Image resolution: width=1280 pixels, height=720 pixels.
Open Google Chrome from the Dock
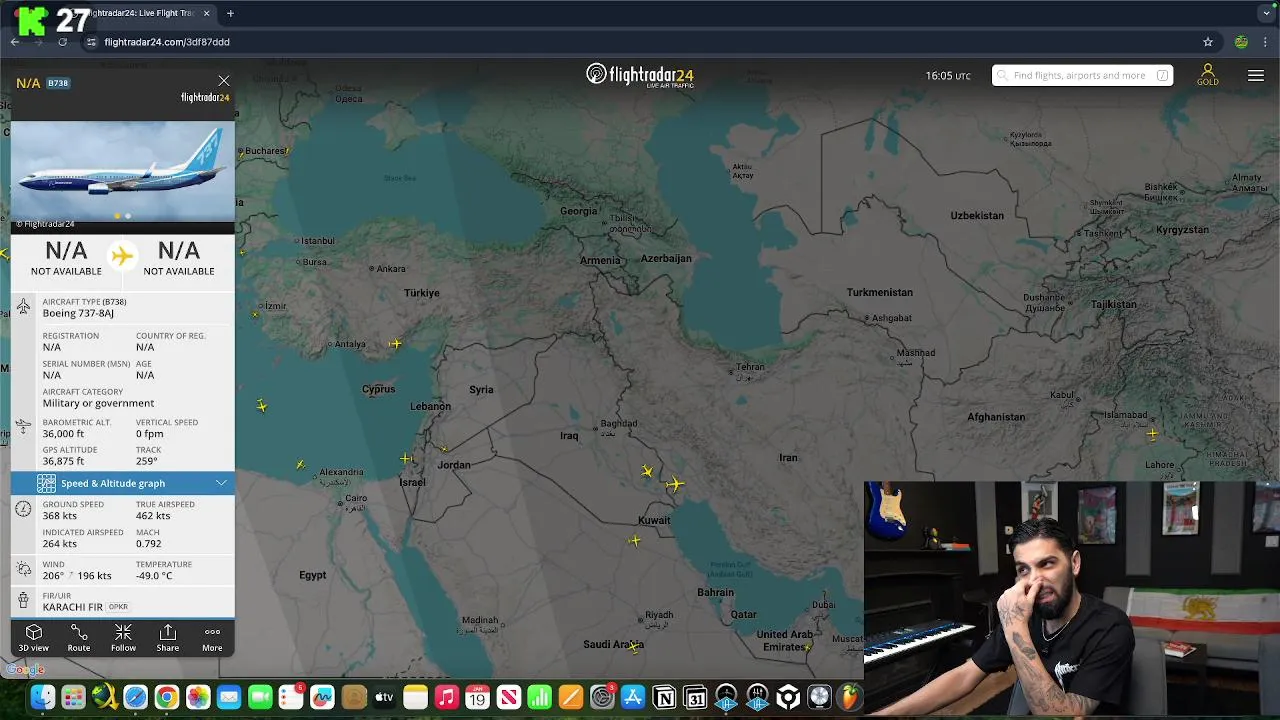tap(167, 697)
